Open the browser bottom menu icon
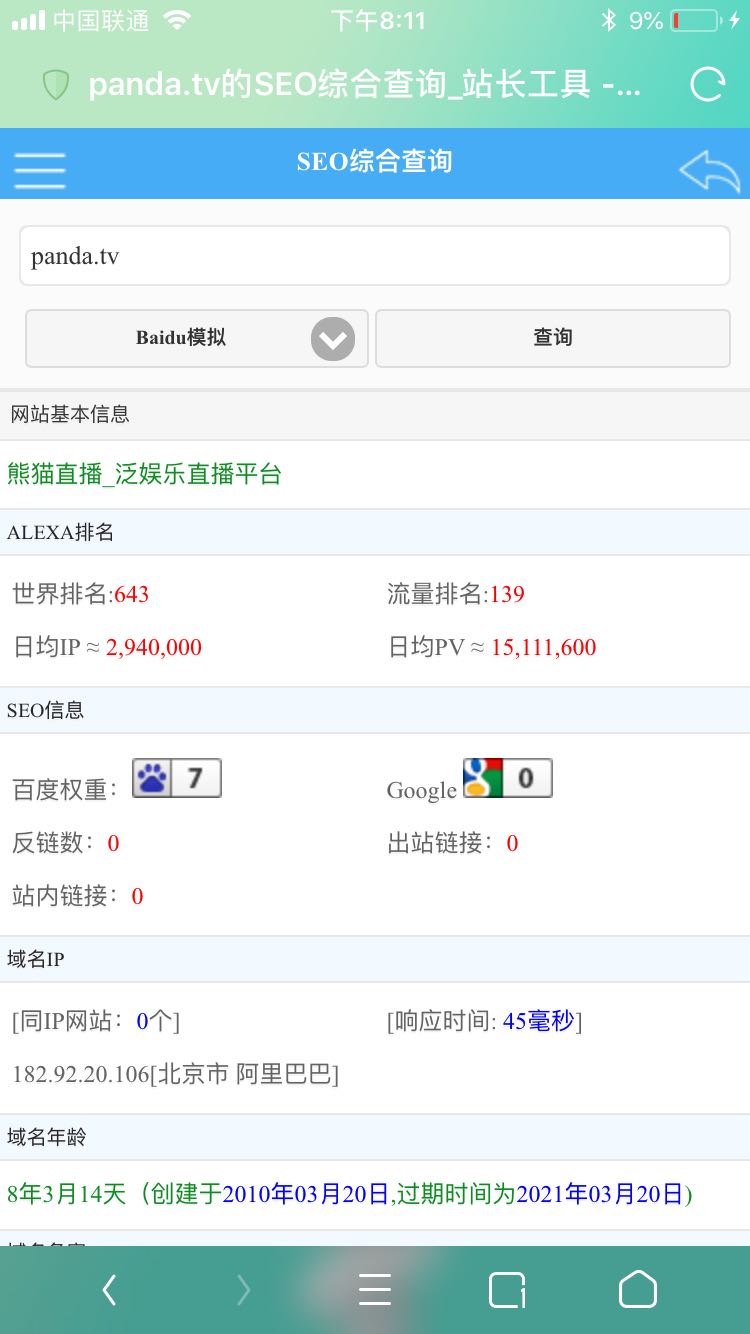This screenshot has width=750, height=1334. click(375, 1290)
